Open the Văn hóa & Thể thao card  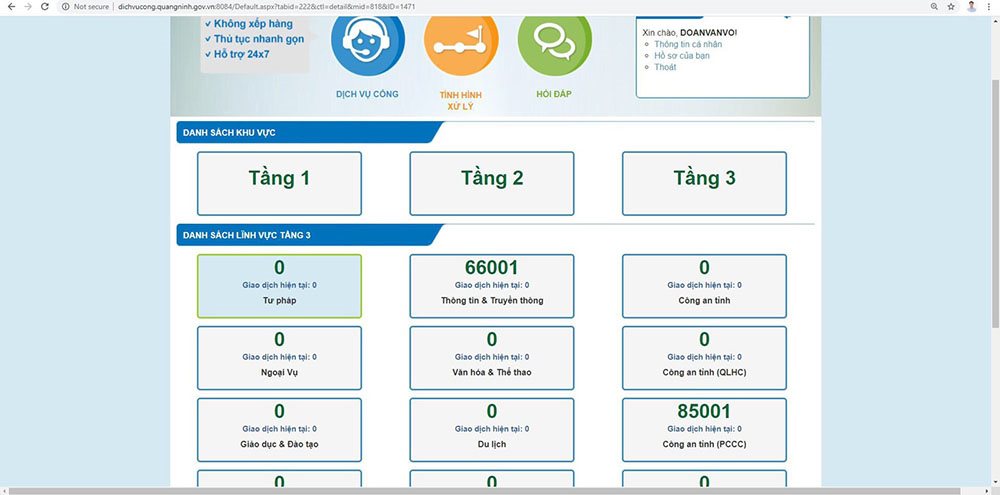point(492,358)
